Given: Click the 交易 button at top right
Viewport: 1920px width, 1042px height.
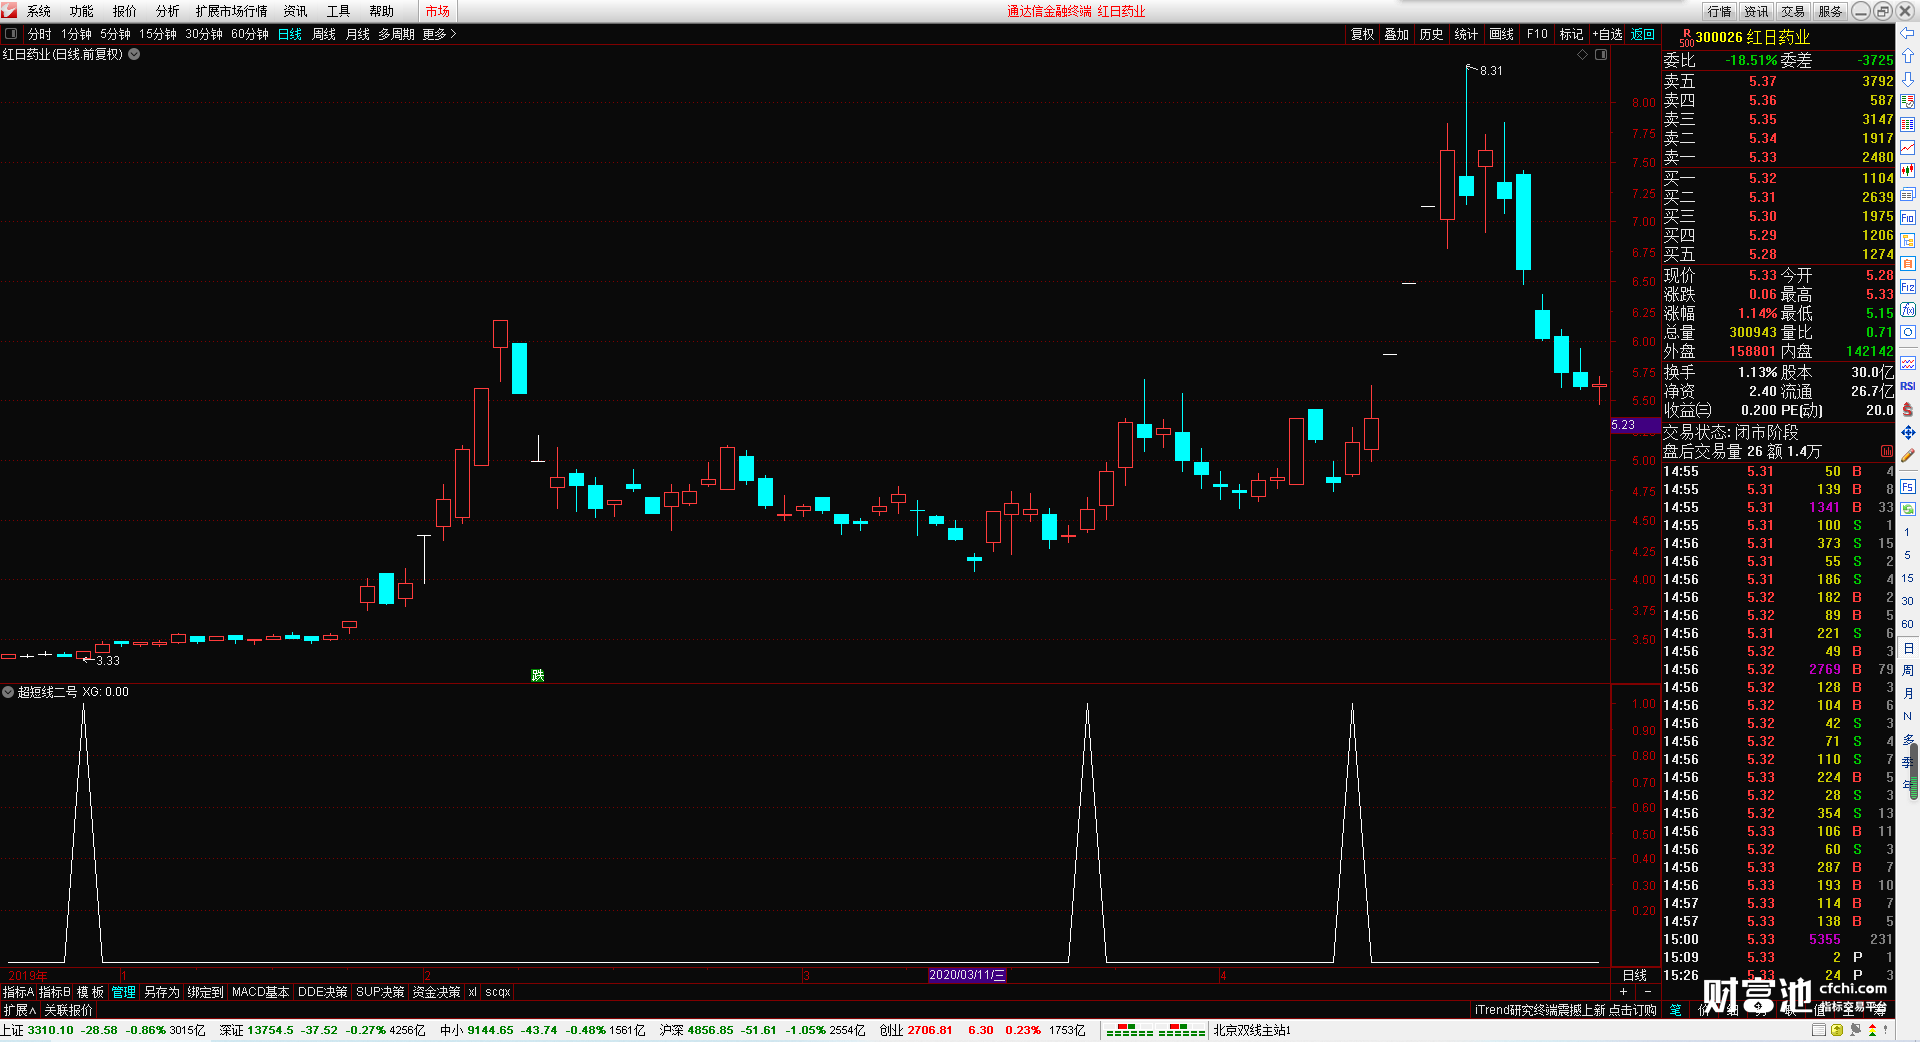Looking at the screenshot, I should pos(1794,11).
